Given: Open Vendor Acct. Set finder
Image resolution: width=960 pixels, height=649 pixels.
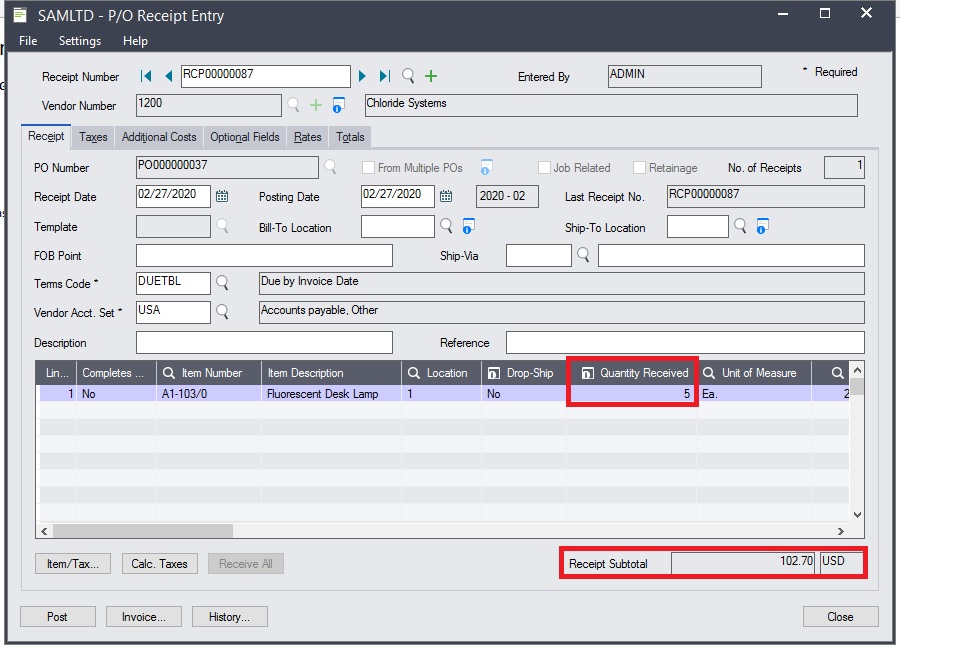Looking at the screenshot, I should [x=222, y=312].
